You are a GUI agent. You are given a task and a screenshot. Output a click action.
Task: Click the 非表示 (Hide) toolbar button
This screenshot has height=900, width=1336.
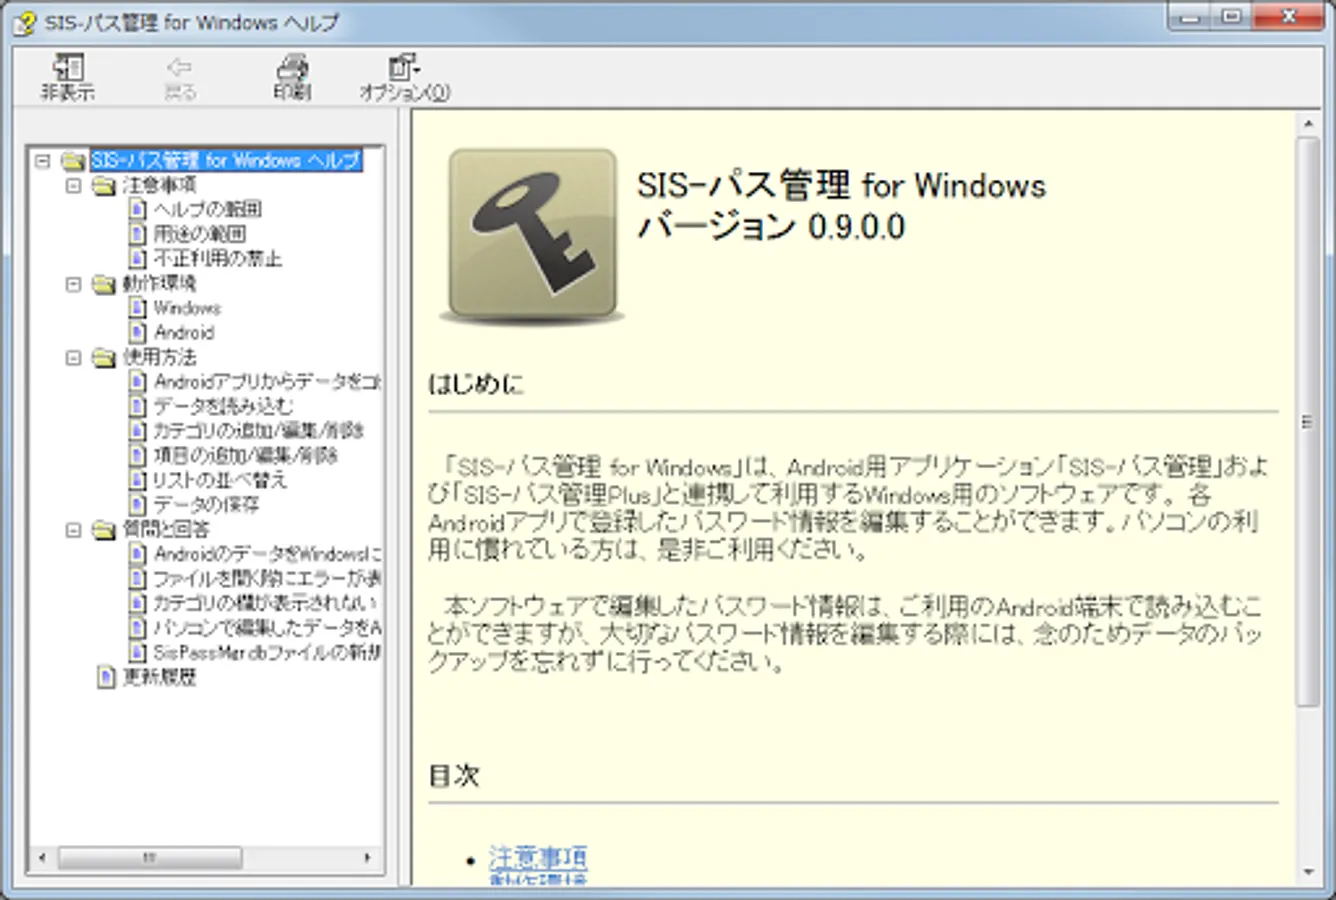point(67,78)
